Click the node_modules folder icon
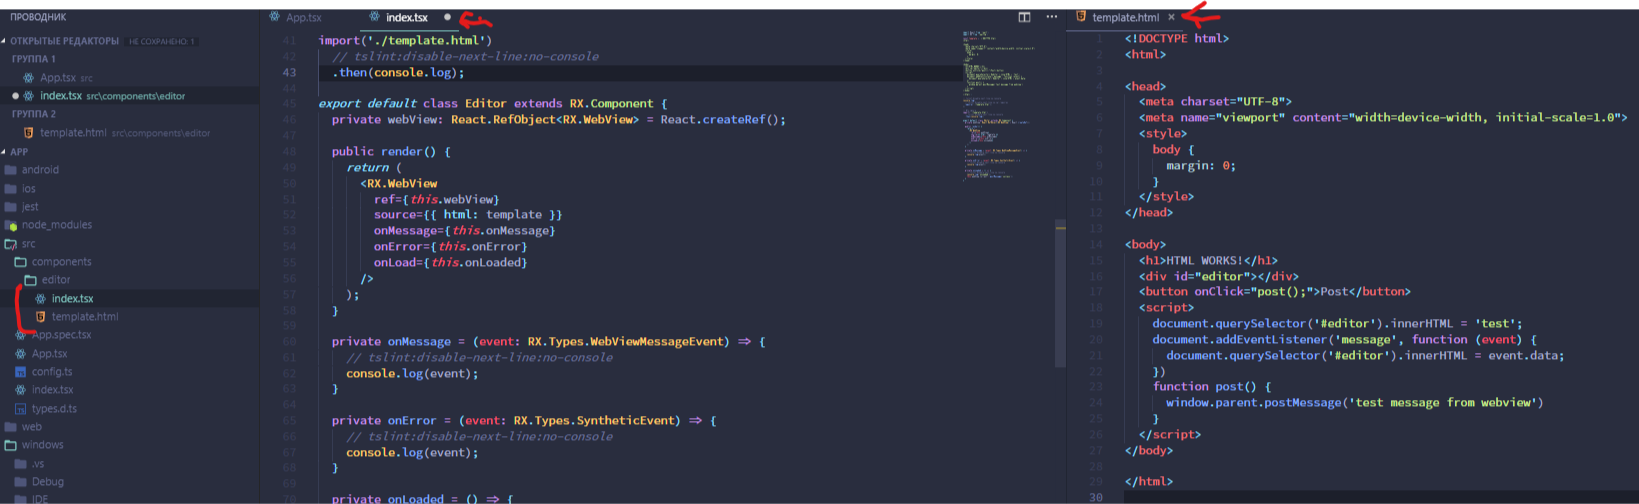This screenshot has height=504, width=1639. pos(11,225)
